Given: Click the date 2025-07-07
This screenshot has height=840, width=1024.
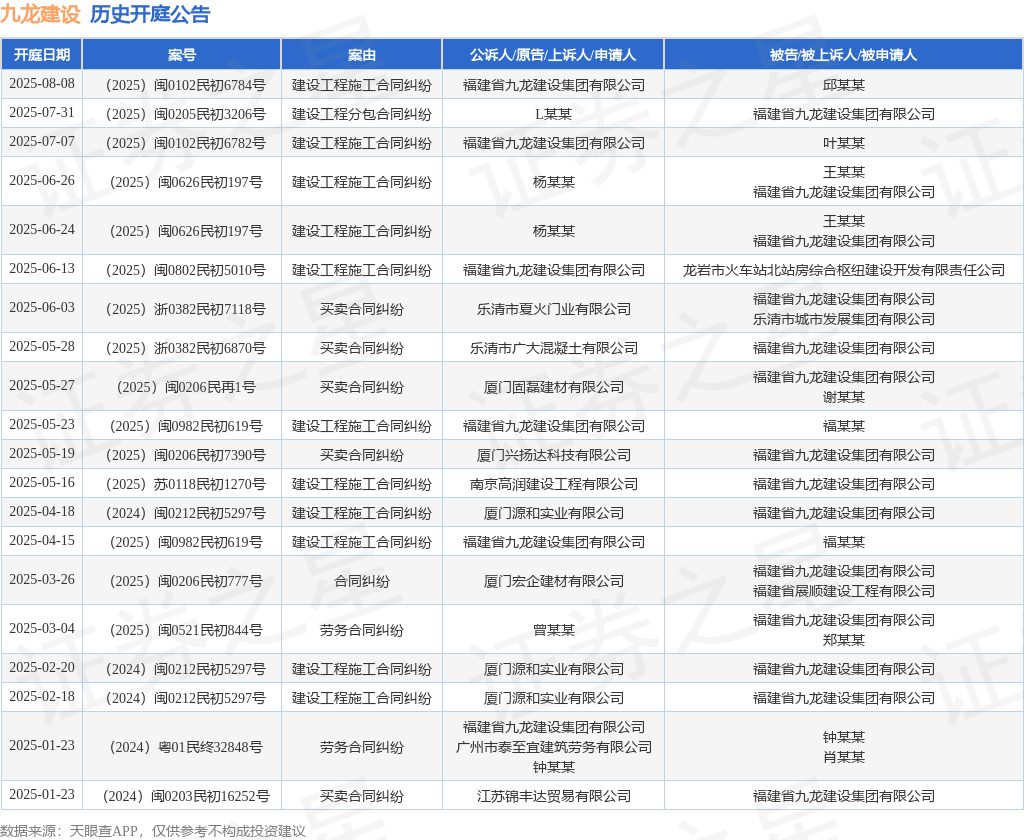Looking at the screenshot, I should tap(42, 142).
